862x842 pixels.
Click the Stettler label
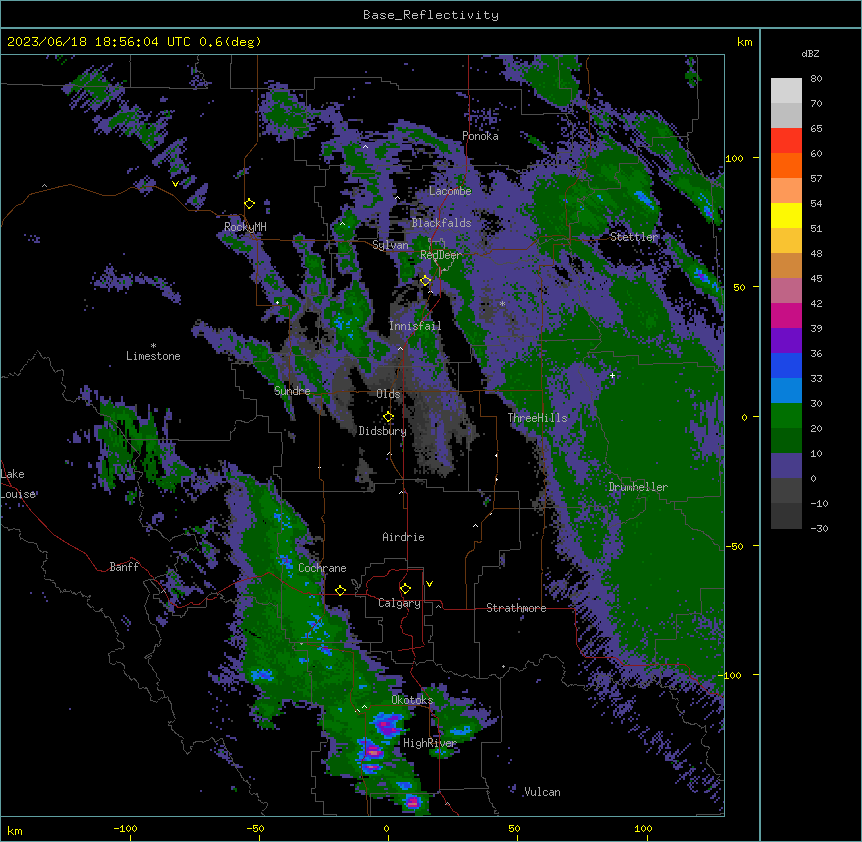pos(634,237)
